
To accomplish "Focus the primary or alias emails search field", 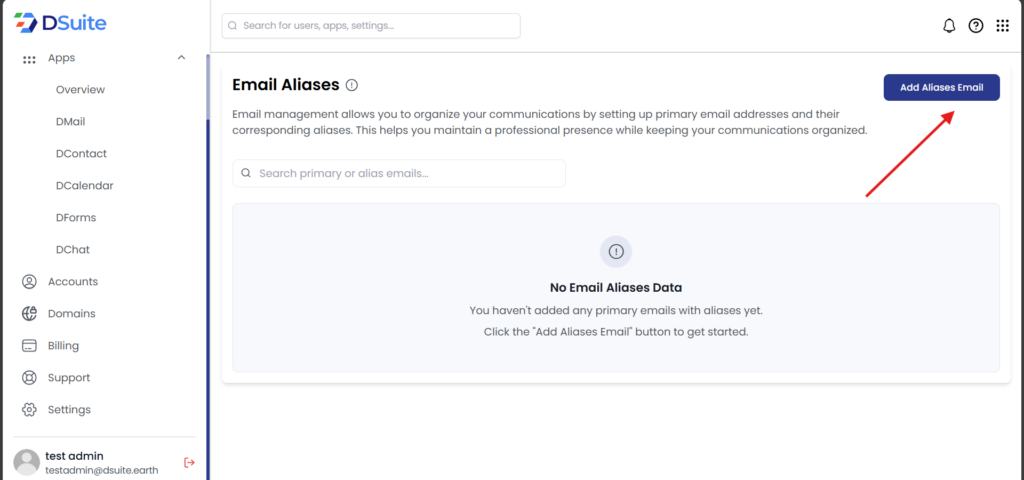I will 400,173.
